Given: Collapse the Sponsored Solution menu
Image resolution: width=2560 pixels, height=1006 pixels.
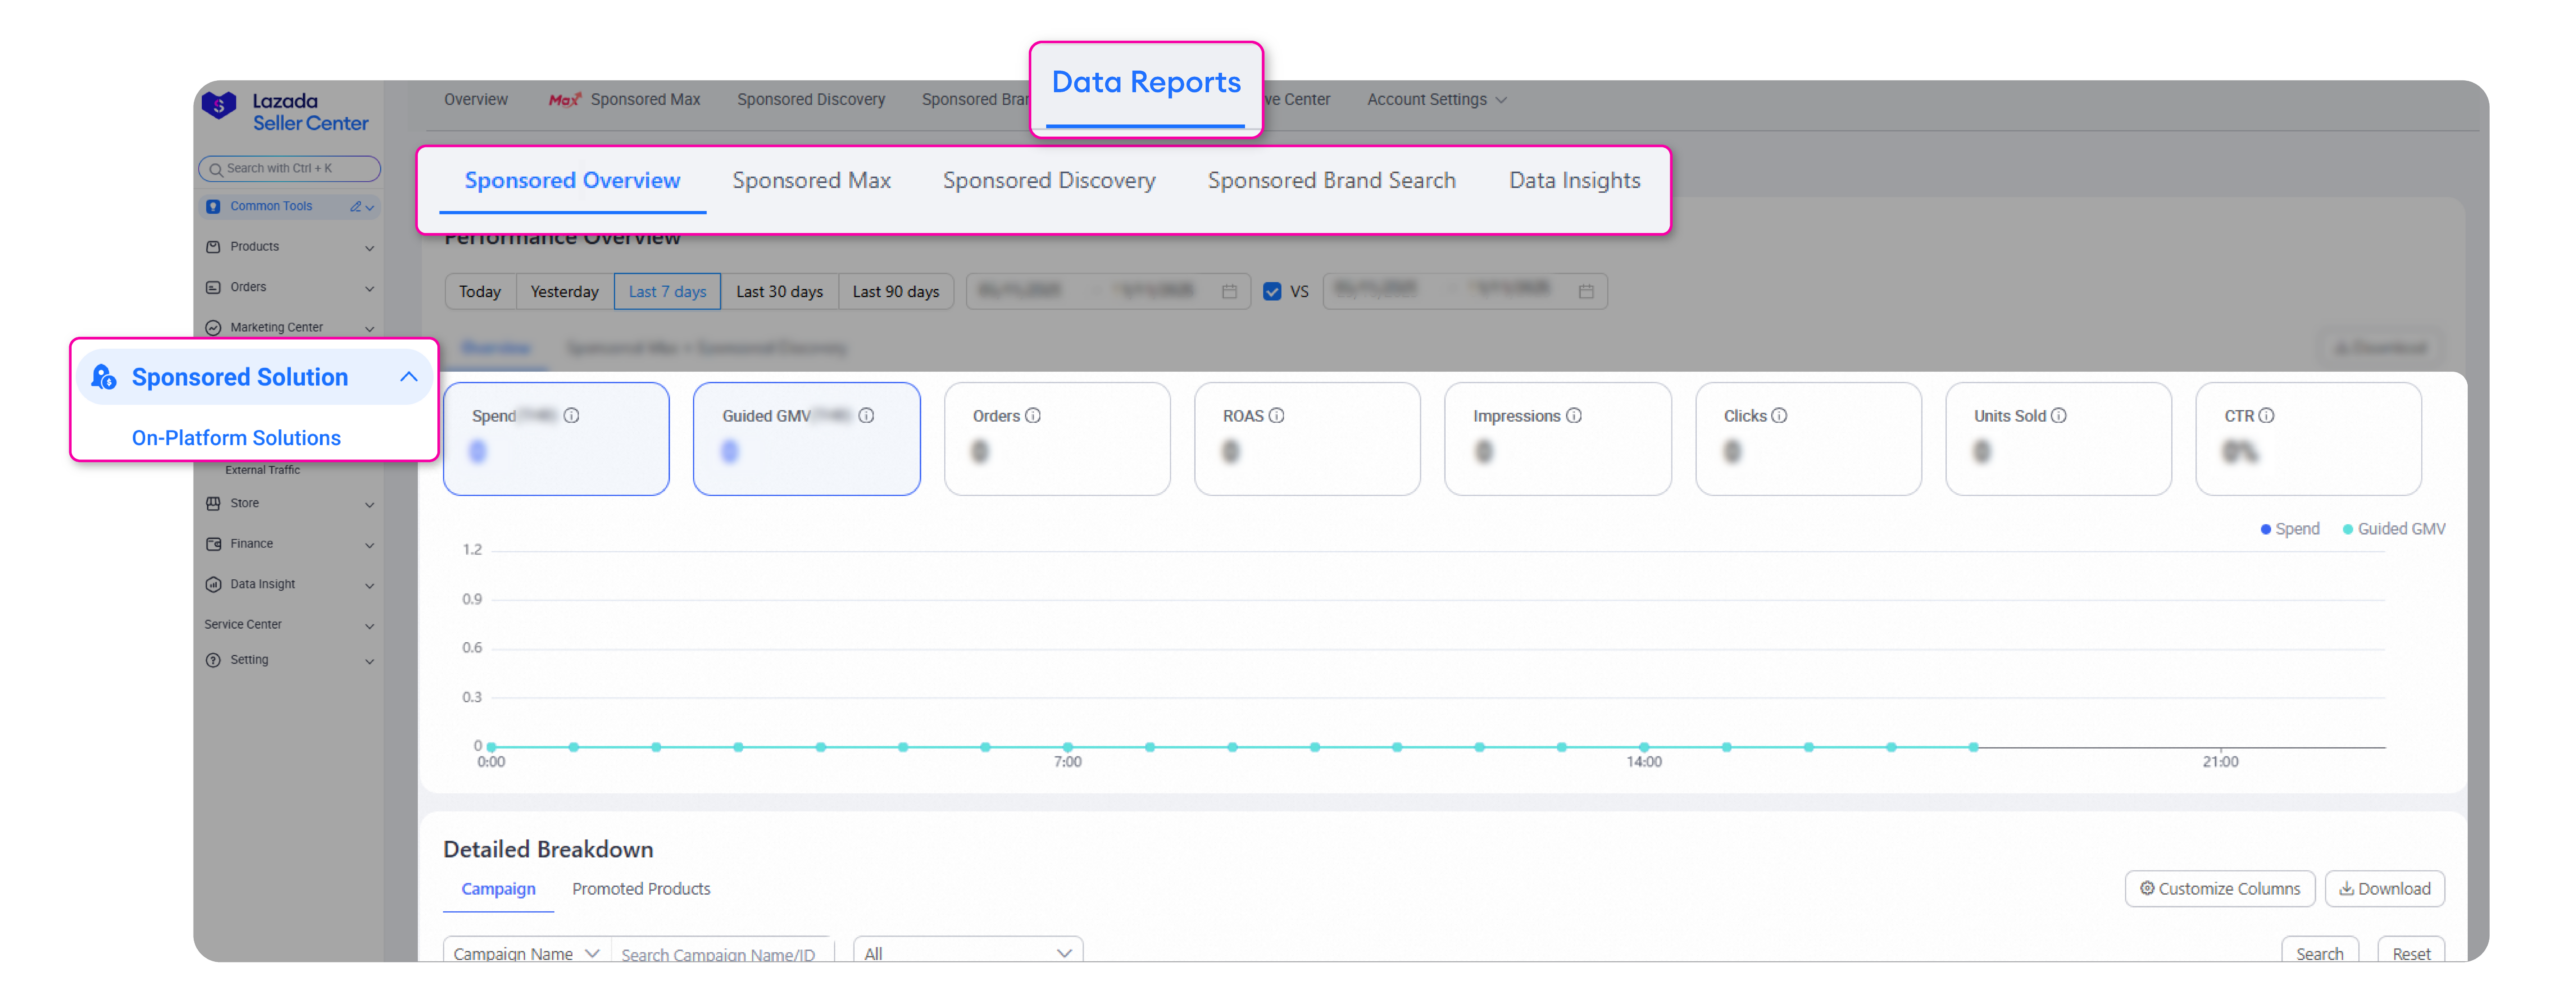Looking at the screenshot, I should click(x=409, y=377).
